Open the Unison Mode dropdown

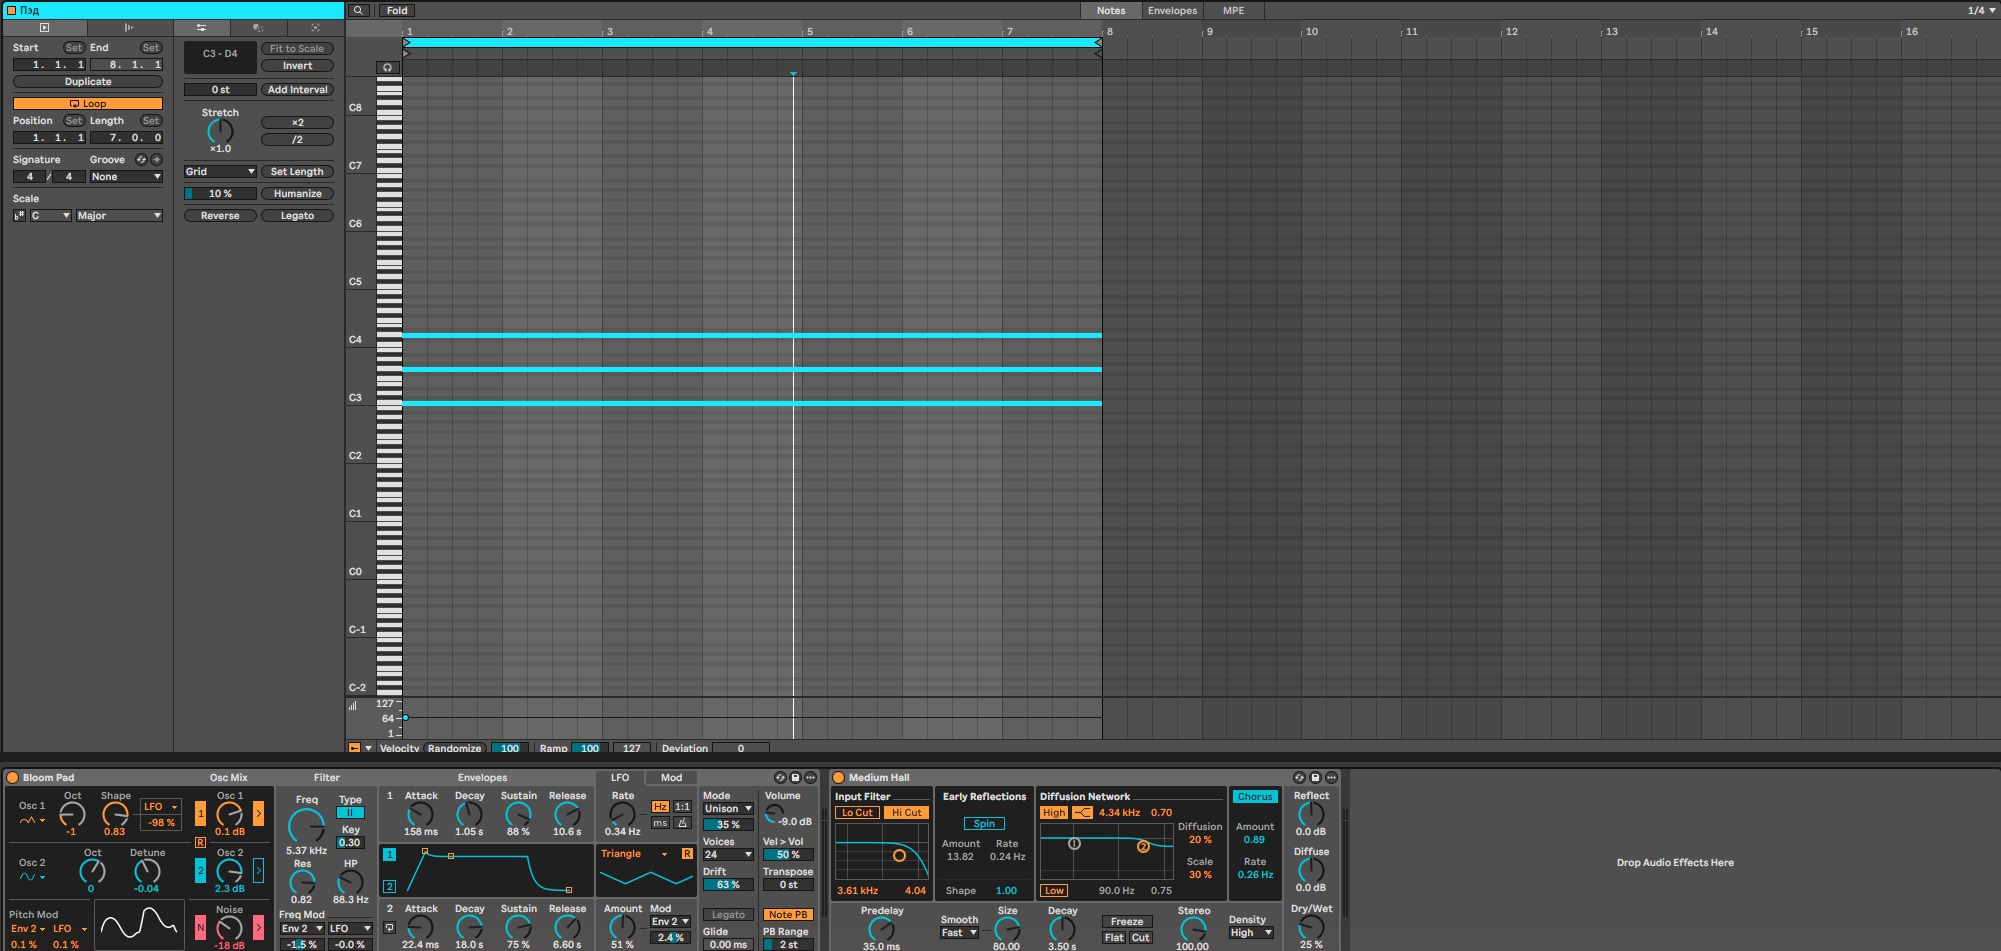point(728,809)
